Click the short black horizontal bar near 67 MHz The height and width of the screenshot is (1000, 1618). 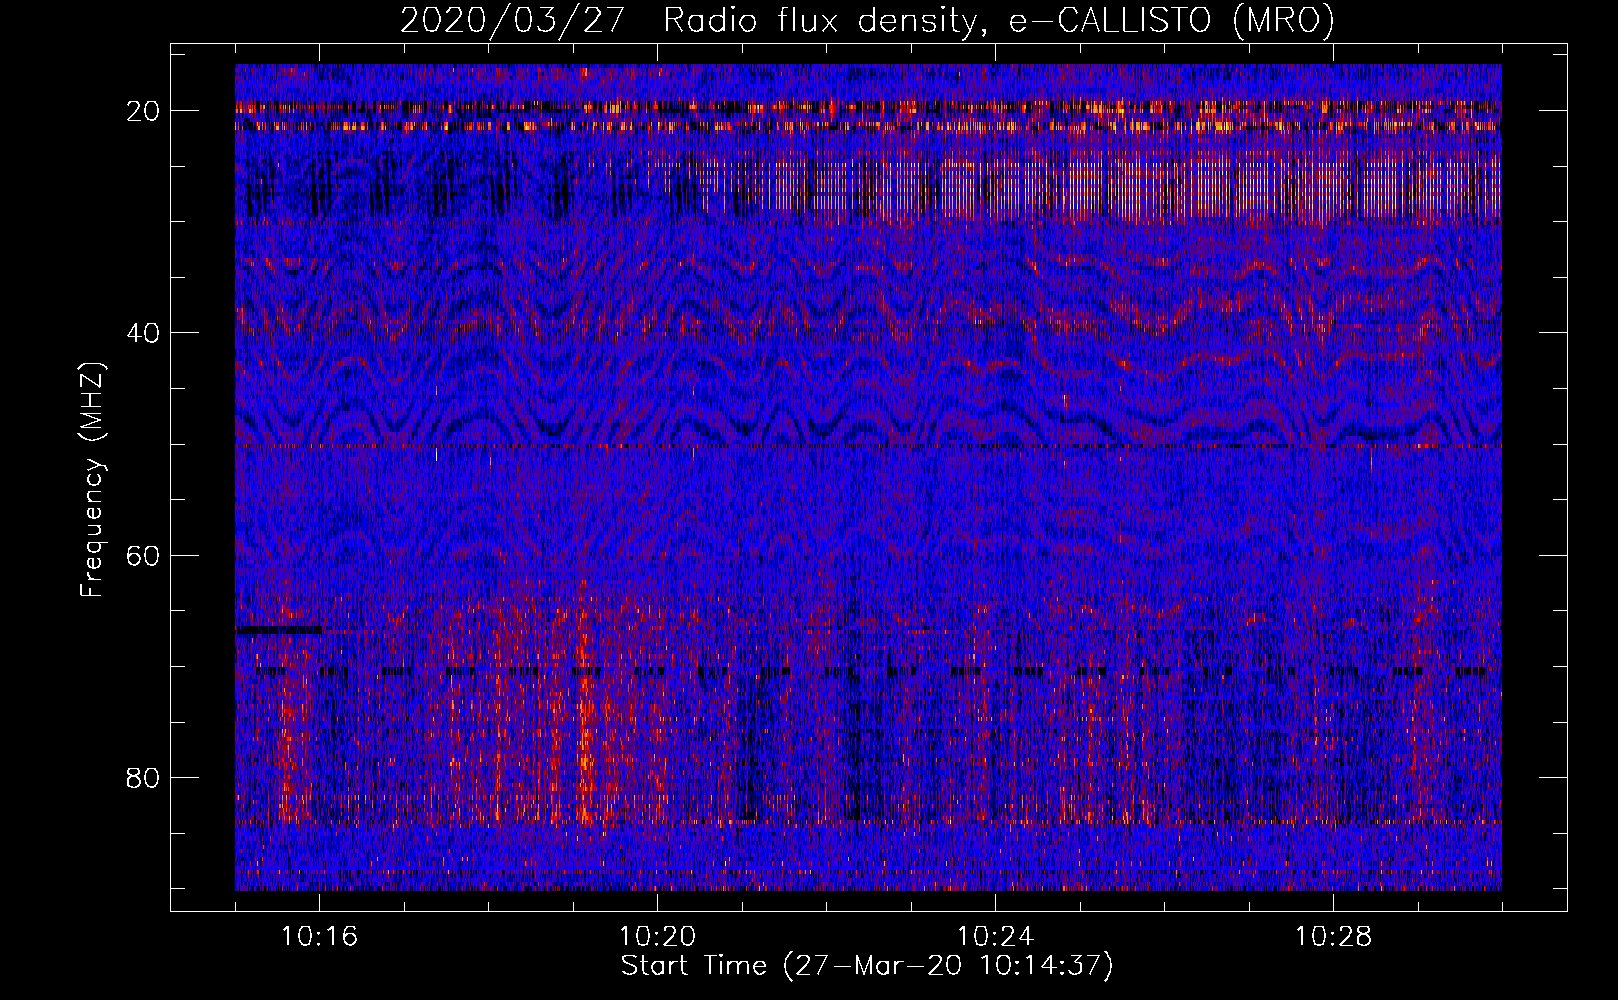pyautogui.click(x=280, y=630)
